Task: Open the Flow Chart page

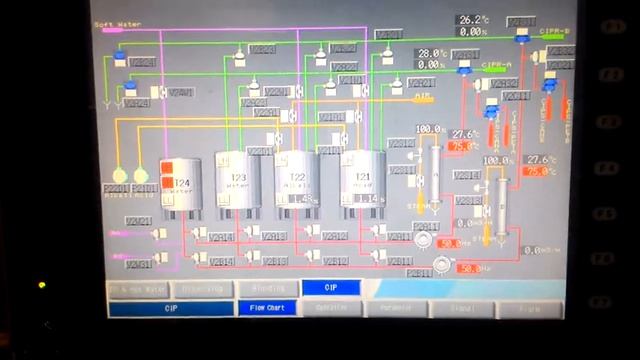Action: pyautogui.click(x=267, y=308)
